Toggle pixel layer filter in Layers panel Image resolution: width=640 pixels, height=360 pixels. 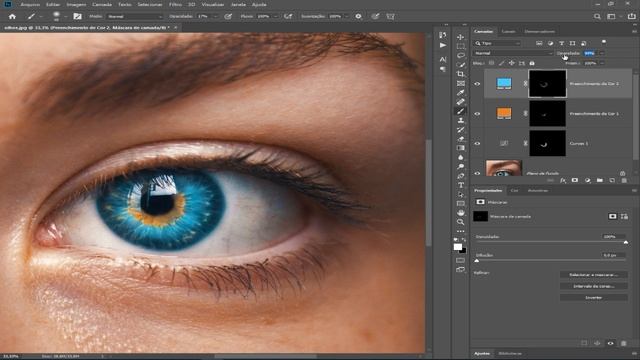click(539, 43)
